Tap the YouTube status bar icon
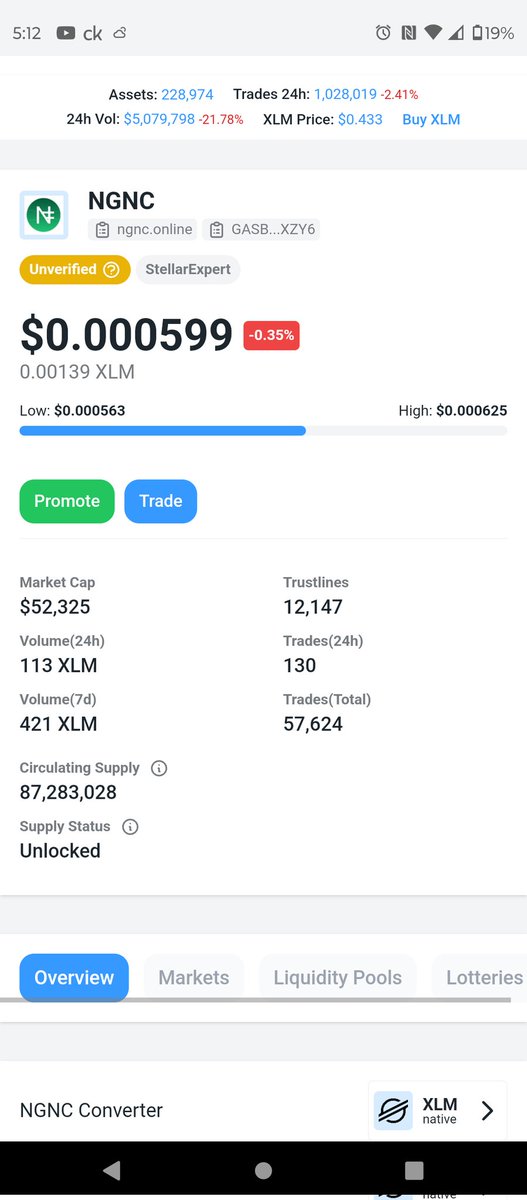 point(65,33)
